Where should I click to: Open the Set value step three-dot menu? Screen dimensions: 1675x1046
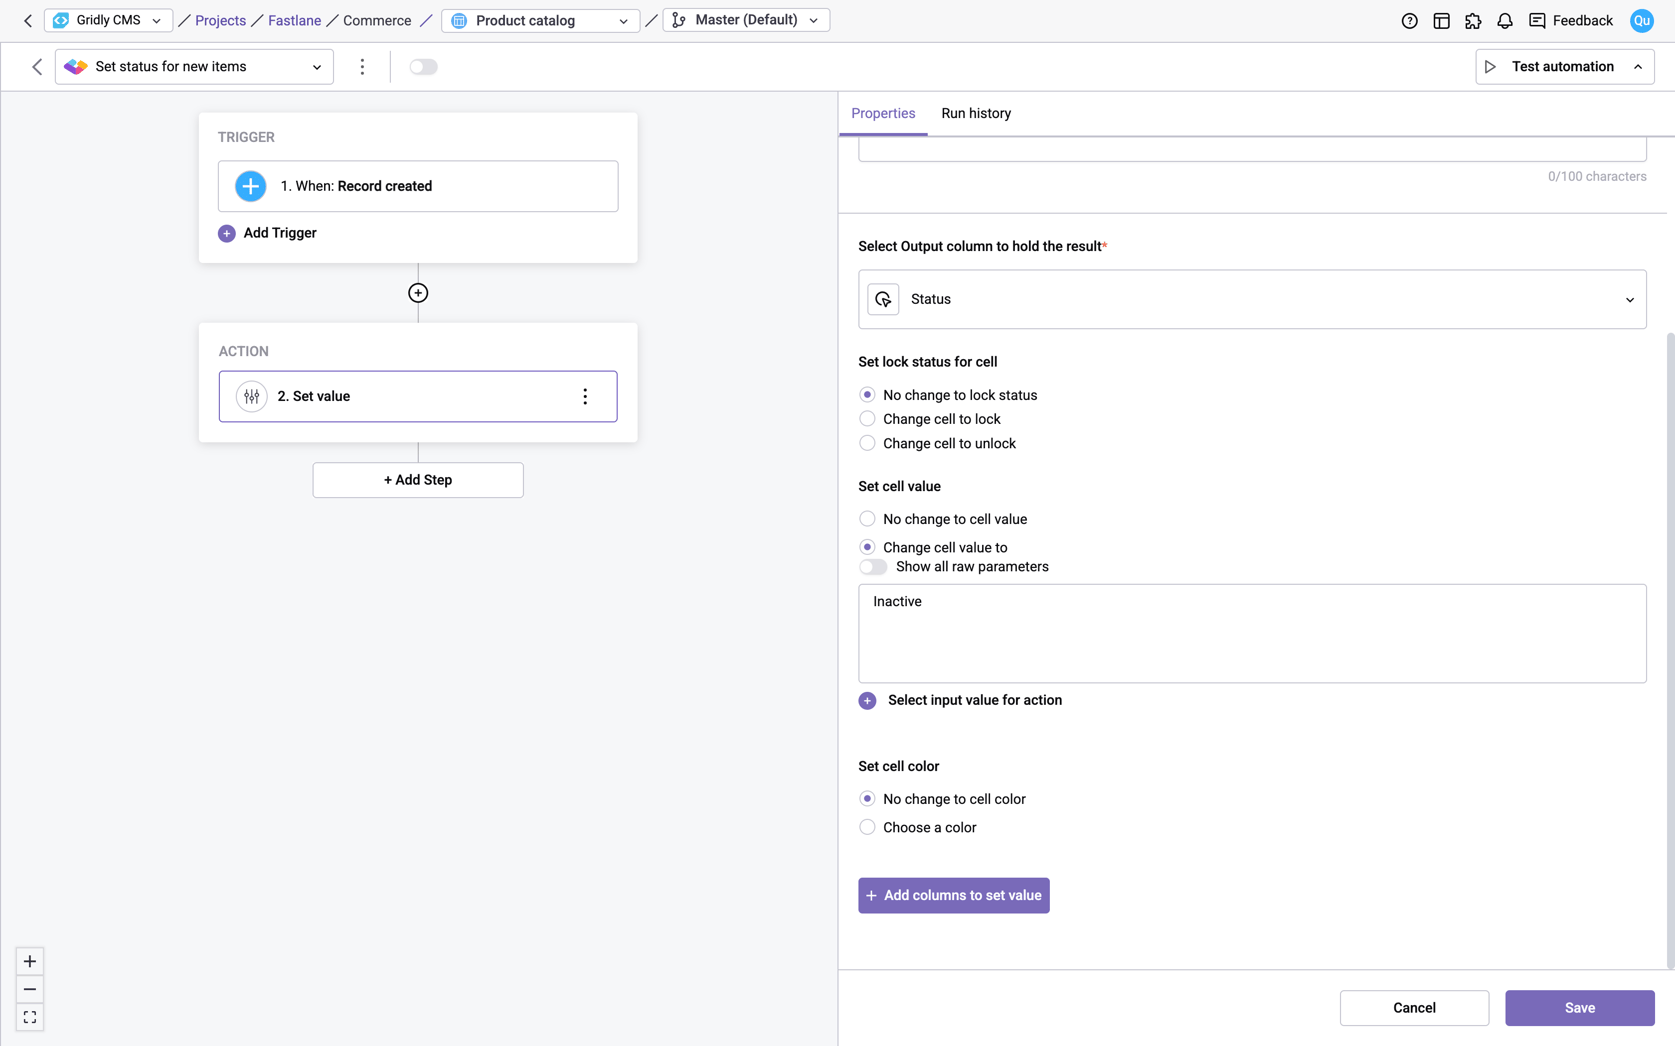point(585,396)
